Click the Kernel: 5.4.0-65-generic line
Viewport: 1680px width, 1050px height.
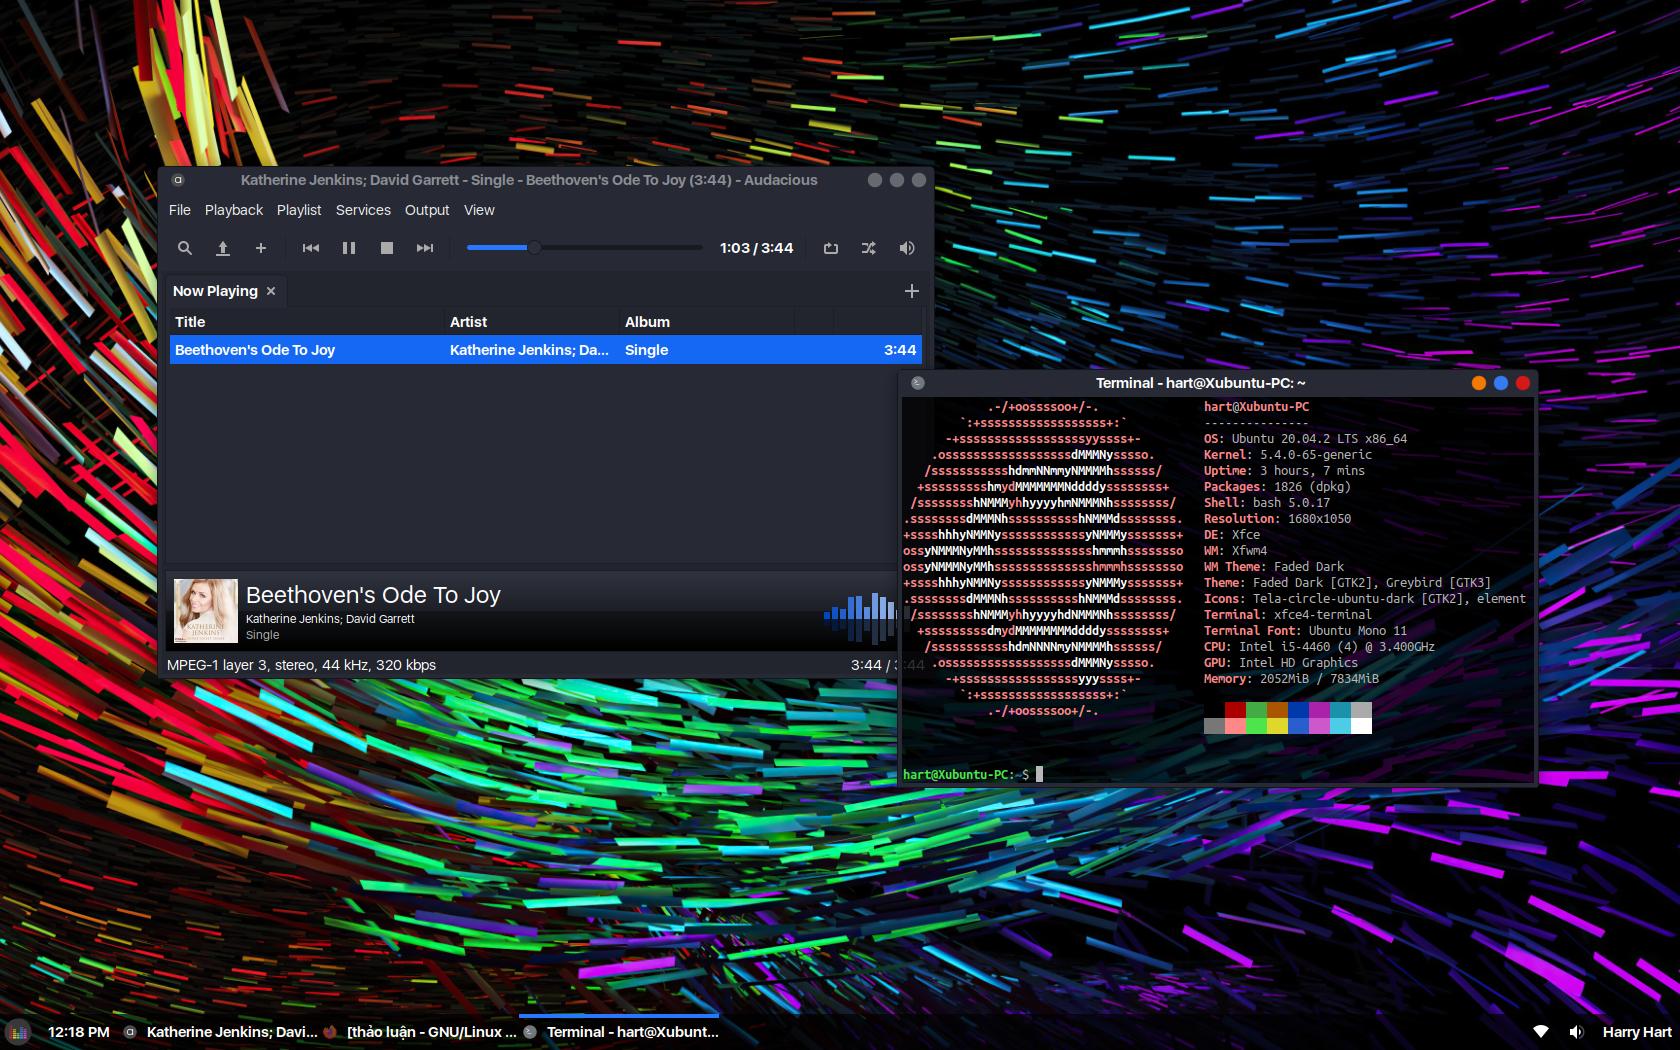(1288, 455)
